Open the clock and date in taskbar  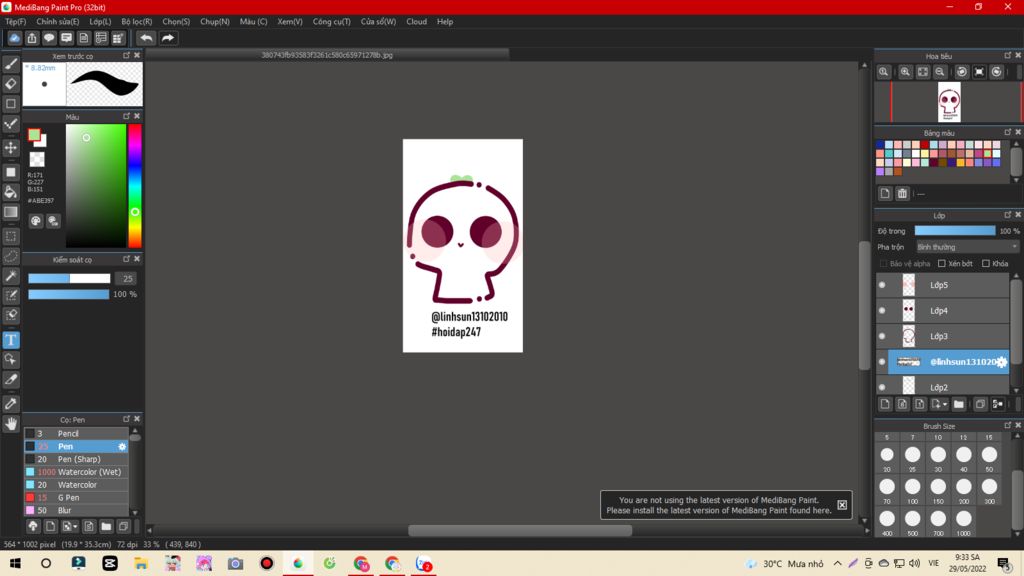point(967,563)
